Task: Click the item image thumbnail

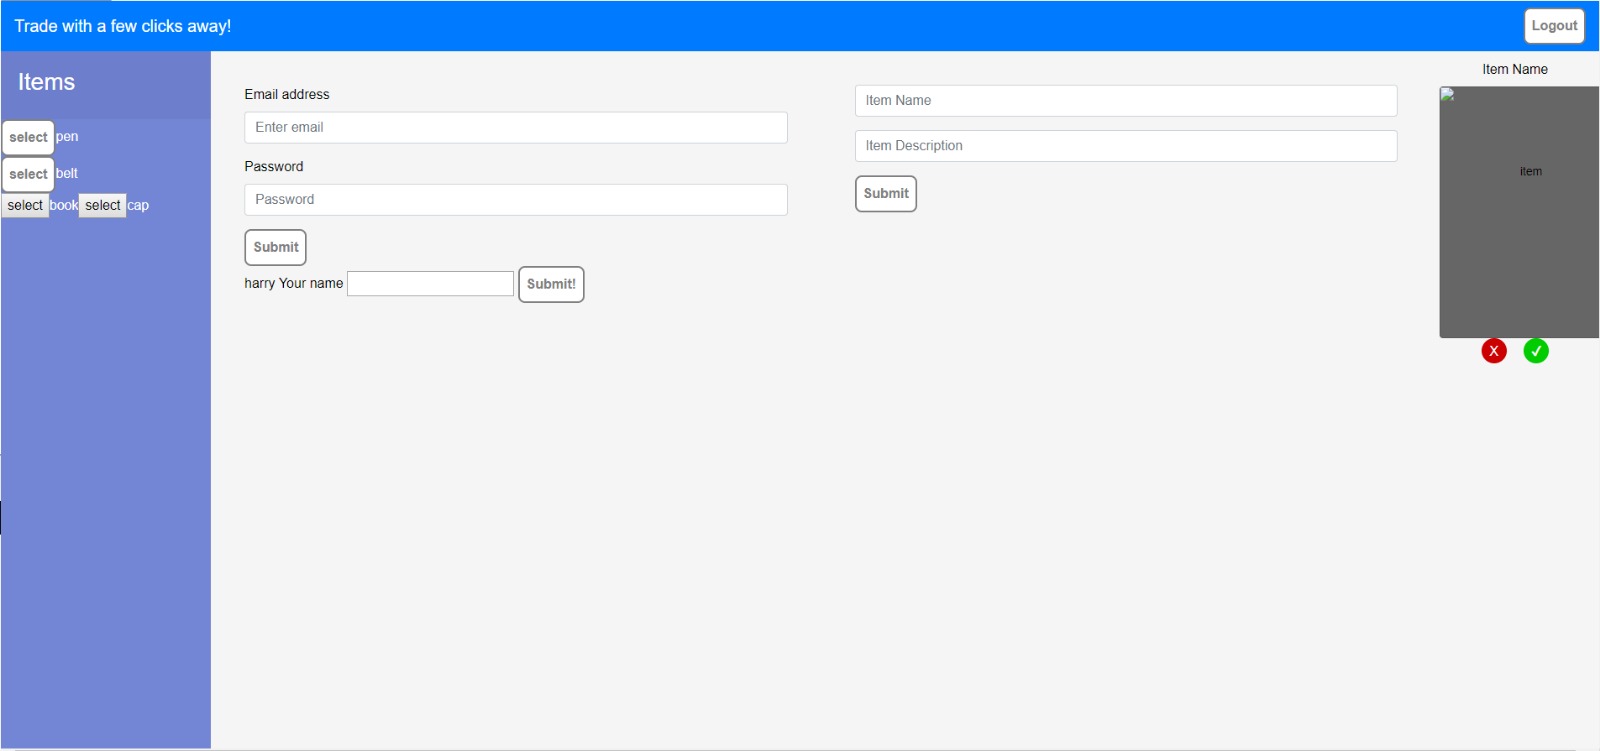Action: click(1519, 212)
